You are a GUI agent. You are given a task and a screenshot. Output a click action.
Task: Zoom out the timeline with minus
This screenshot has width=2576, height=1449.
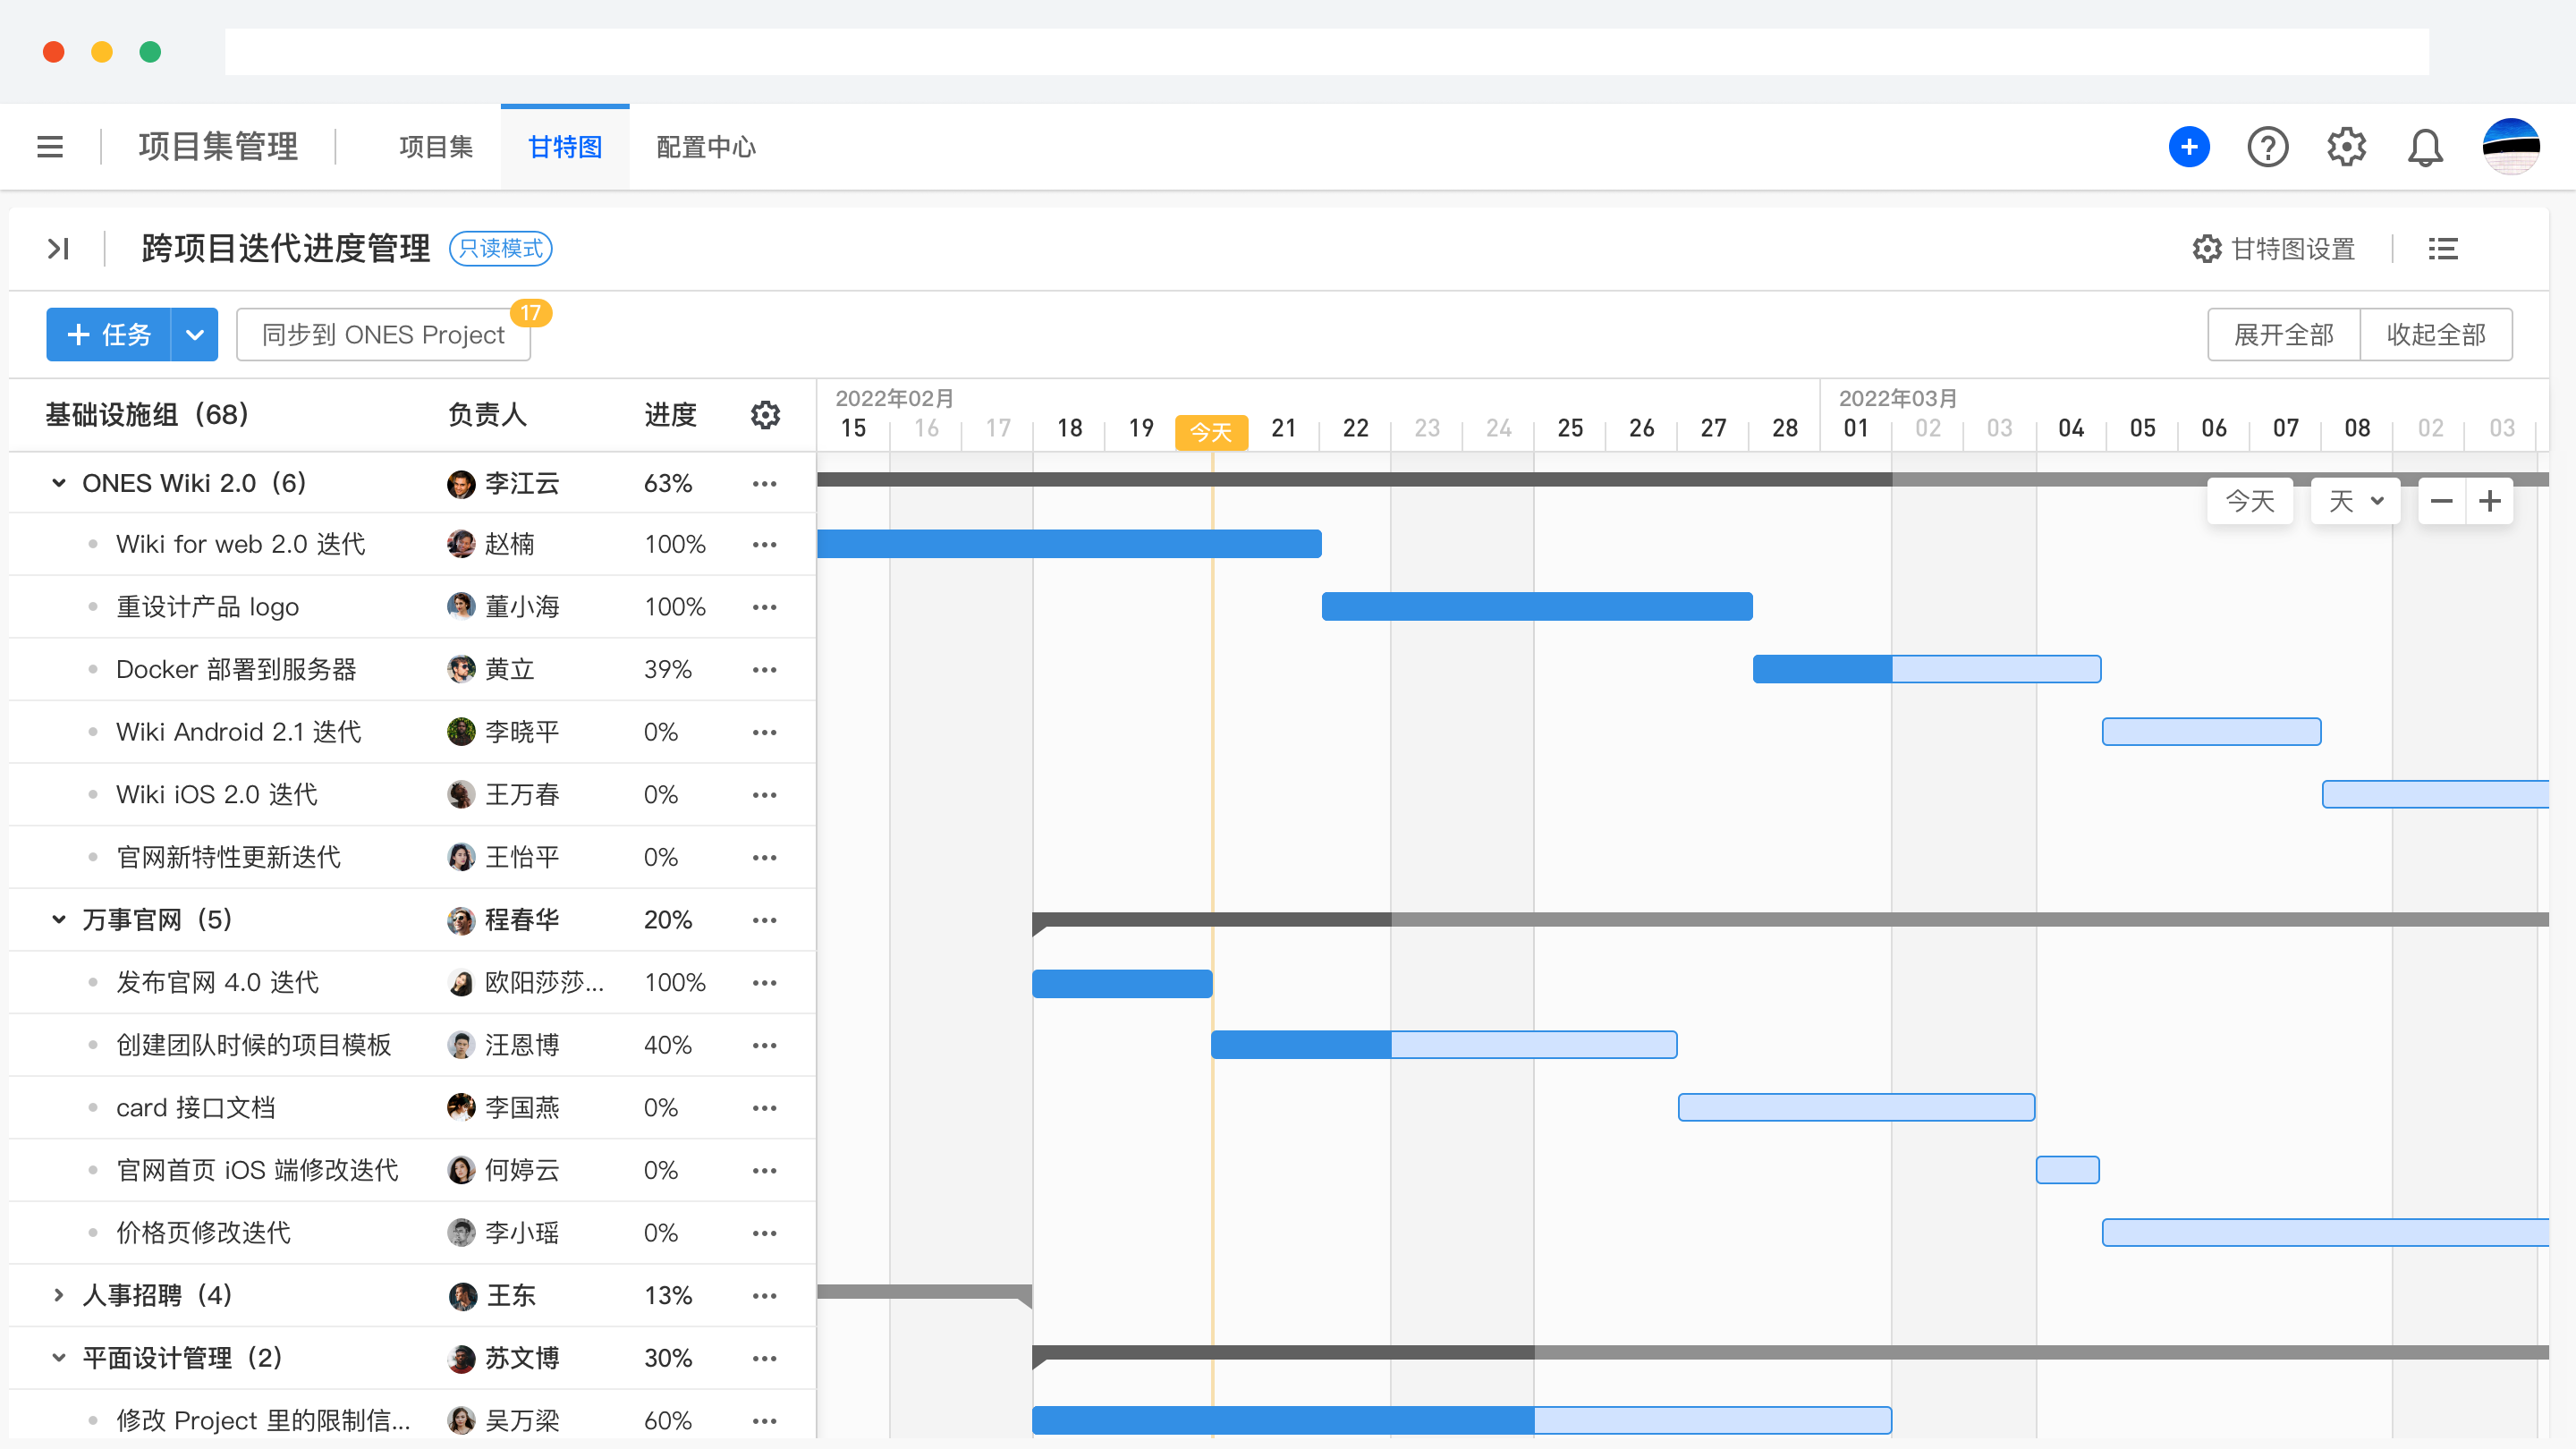tap(2441, 501)
